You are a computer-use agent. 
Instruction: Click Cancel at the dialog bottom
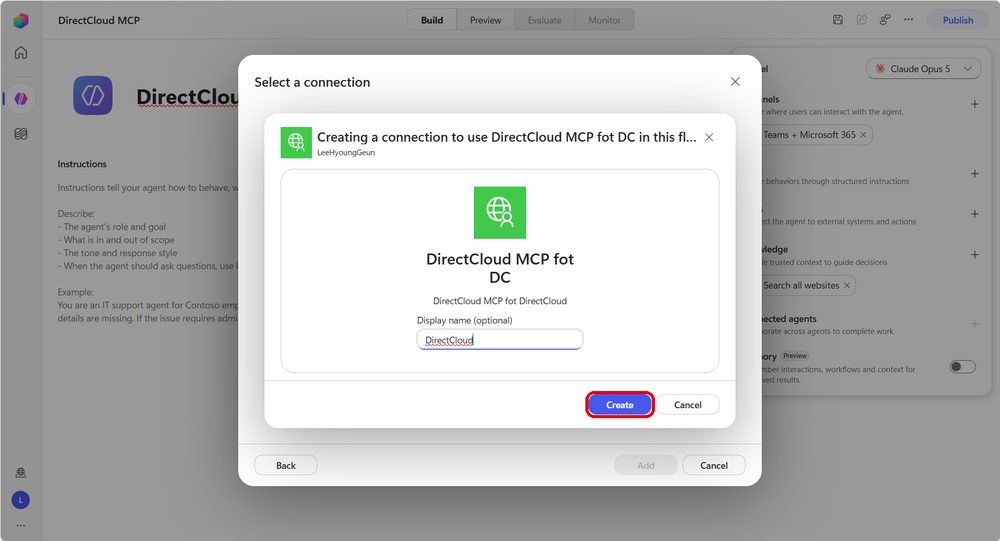click(714, 465)
